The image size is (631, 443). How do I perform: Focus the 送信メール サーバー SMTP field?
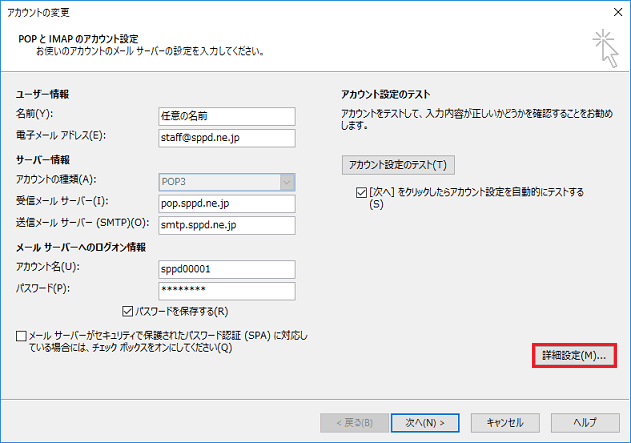point(226,225)
